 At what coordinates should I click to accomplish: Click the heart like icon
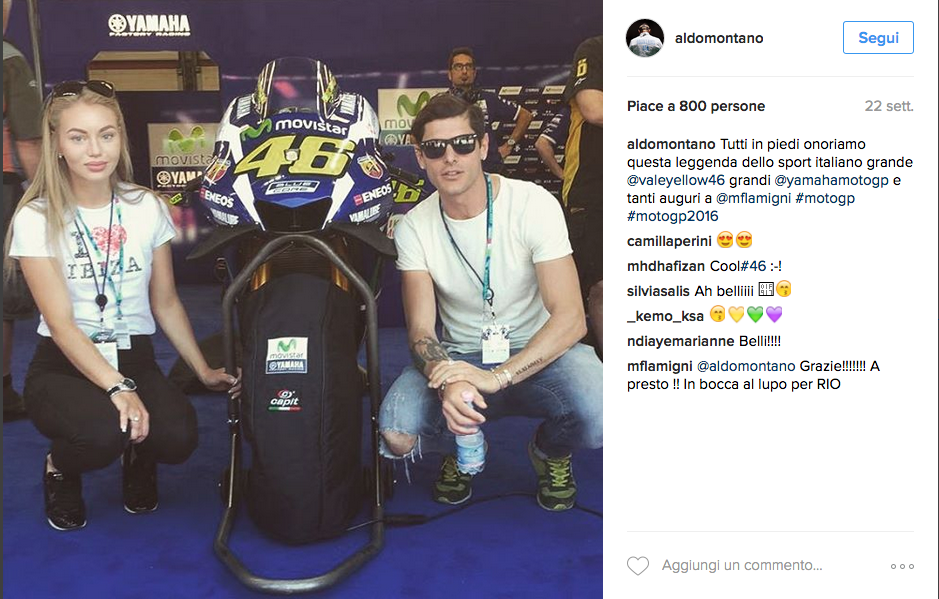pyautogui.click(x=638, y=565)
